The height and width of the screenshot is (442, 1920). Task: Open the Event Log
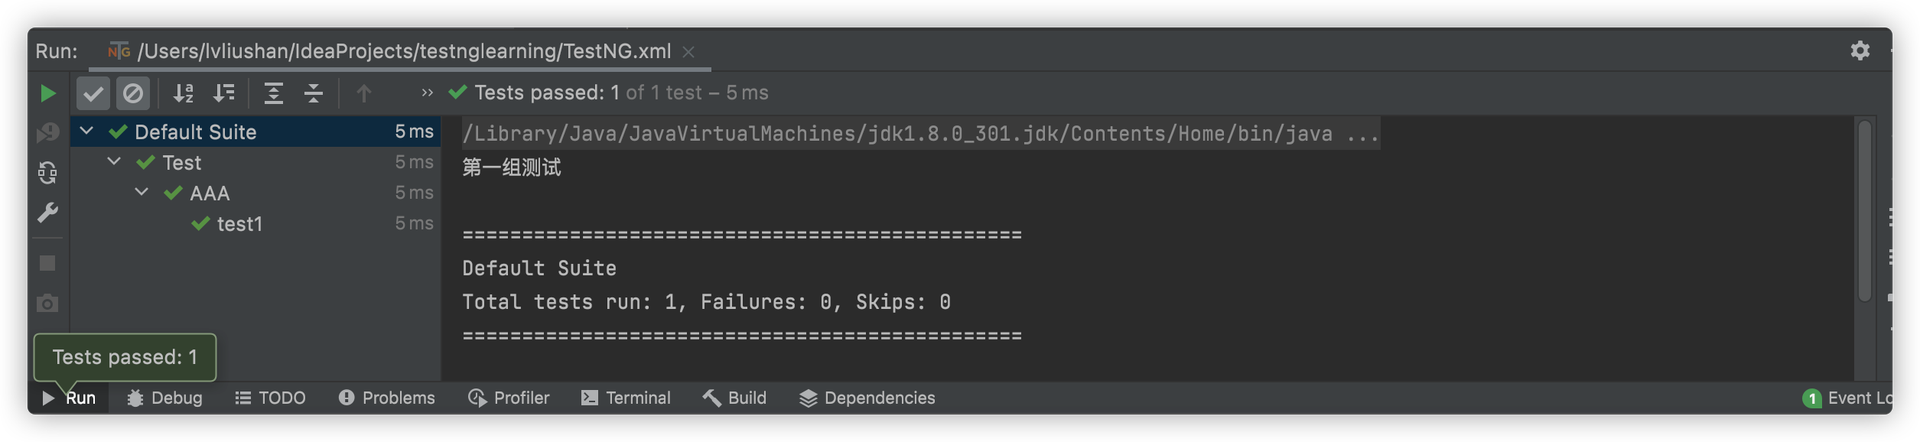[1847, 398]
